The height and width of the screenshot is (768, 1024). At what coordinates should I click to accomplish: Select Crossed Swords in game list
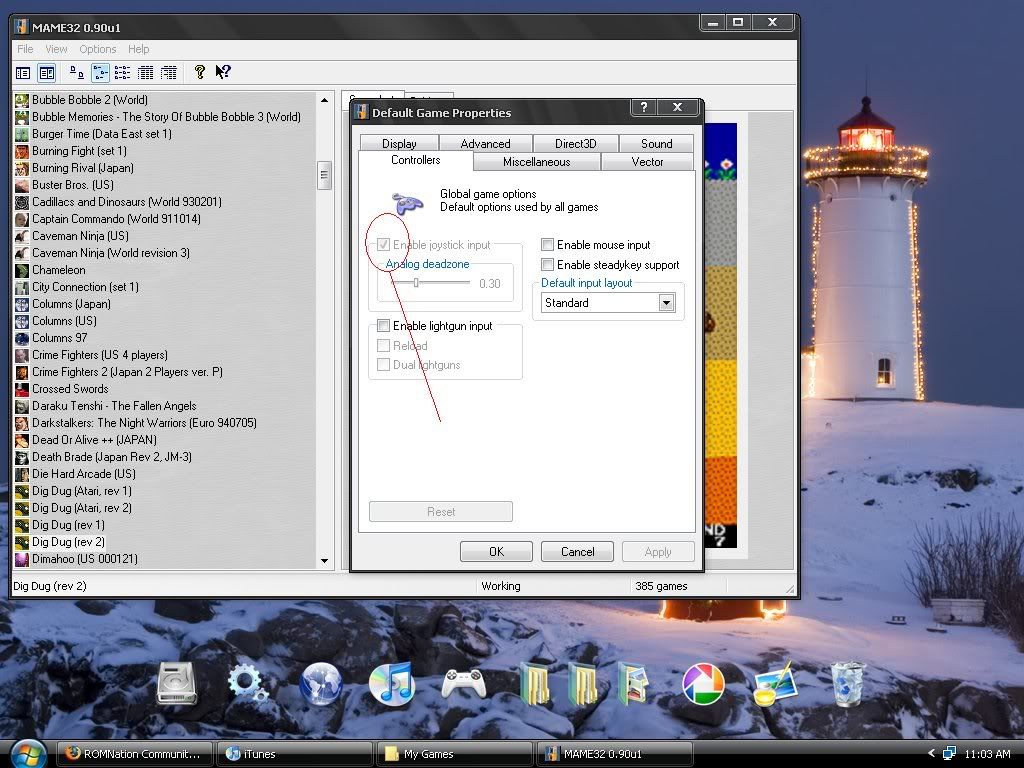71,389
